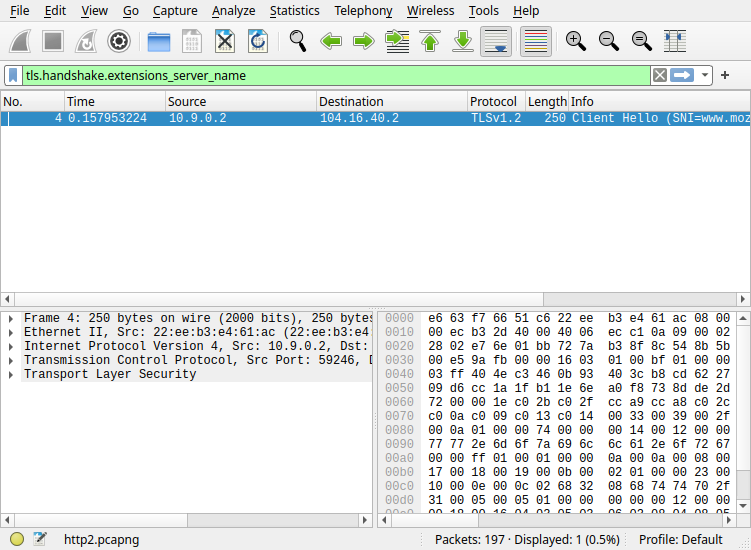Zoom in the main window text
The height and width of the screenshot is (550, 751).
pos(575,41)
